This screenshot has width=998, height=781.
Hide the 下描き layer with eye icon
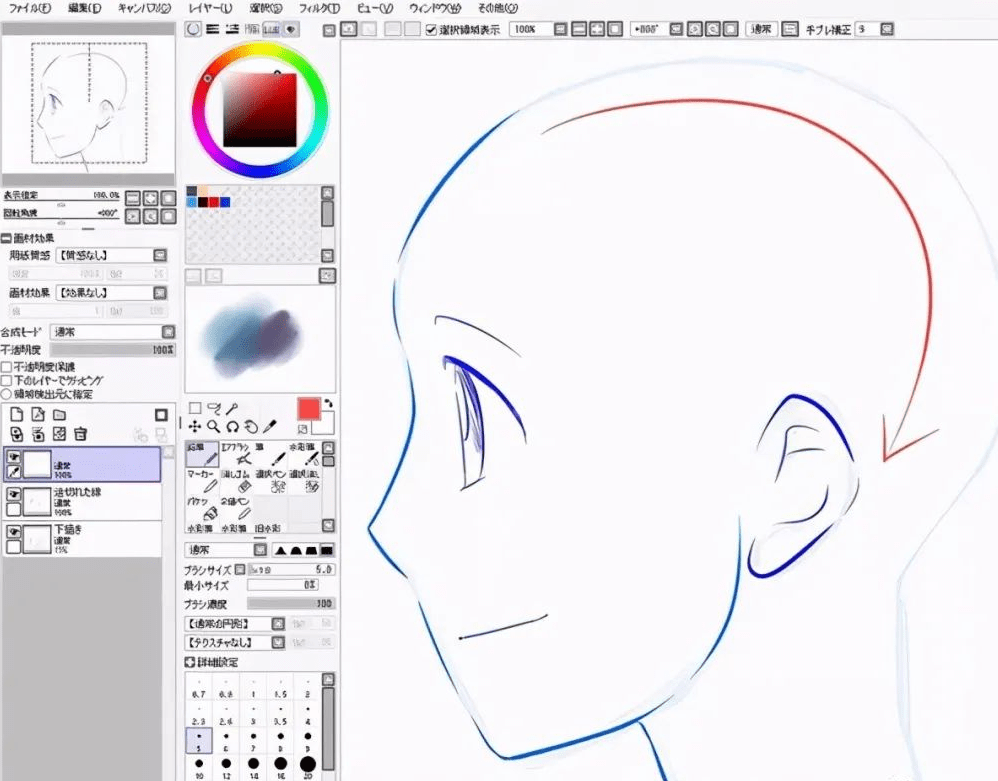(14, 532)
